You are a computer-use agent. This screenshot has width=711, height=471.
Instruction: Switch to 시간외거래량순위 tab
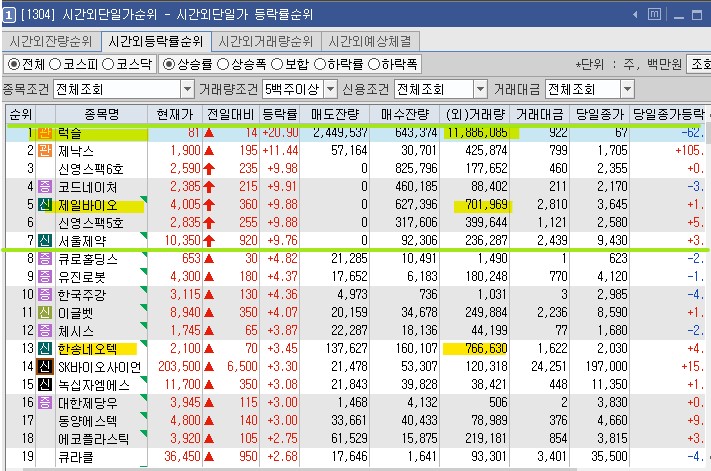266,42
